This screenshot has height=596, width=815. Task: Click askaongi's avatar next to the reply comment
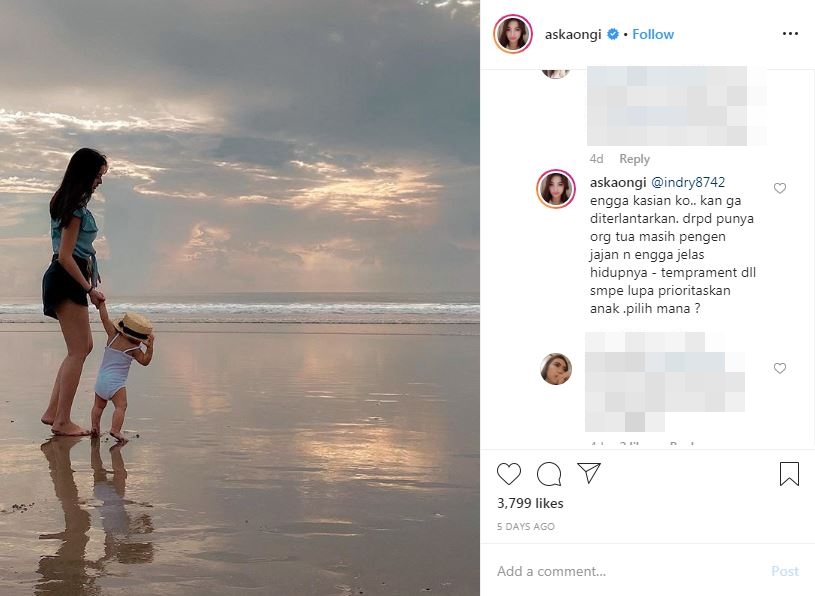coord(556,188)
